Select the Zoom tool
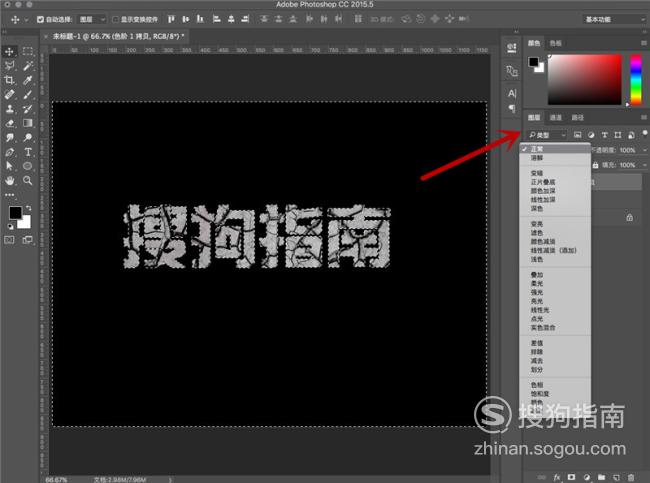This screenshot has height=483, width=650. (x=28, y=180)
